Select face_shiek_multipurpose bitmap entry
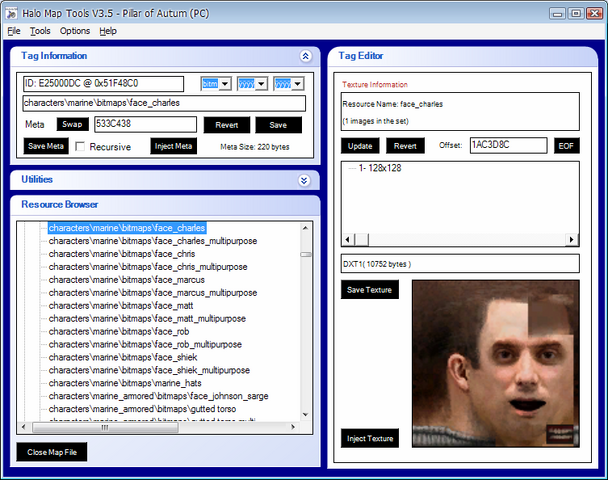 pyautogui.click(x=149, y=370)
